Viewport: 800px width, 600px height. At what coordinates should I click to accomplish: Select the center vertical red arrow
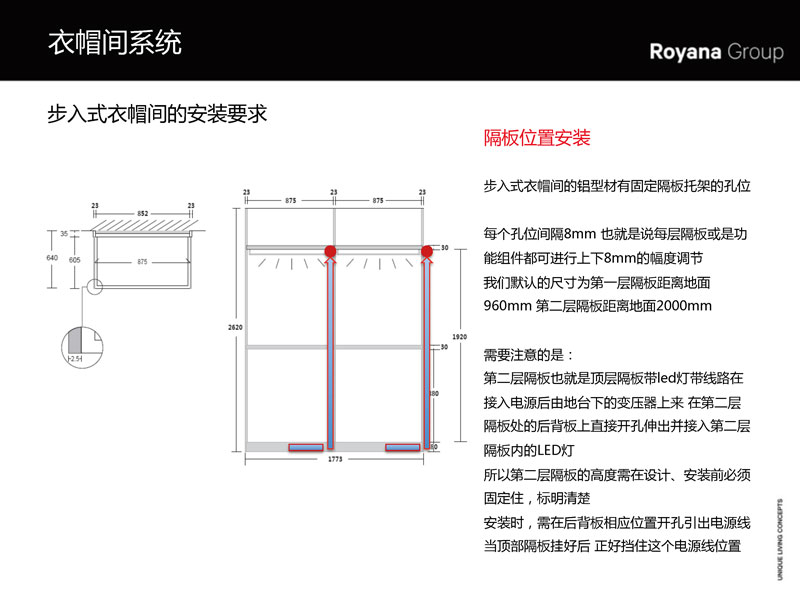328,350
